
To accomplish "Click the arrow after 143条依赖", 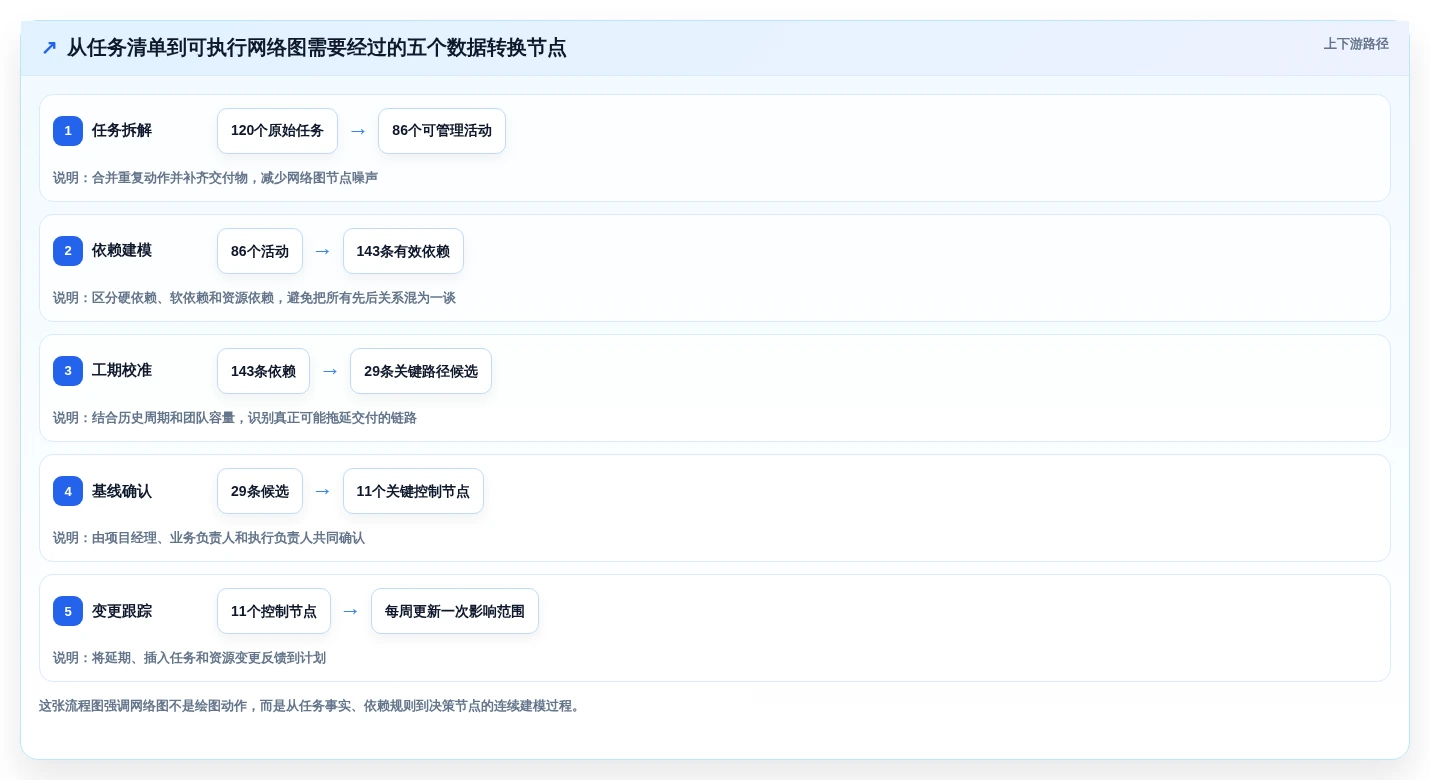I will pyautogui.click(x=330, y=371).
